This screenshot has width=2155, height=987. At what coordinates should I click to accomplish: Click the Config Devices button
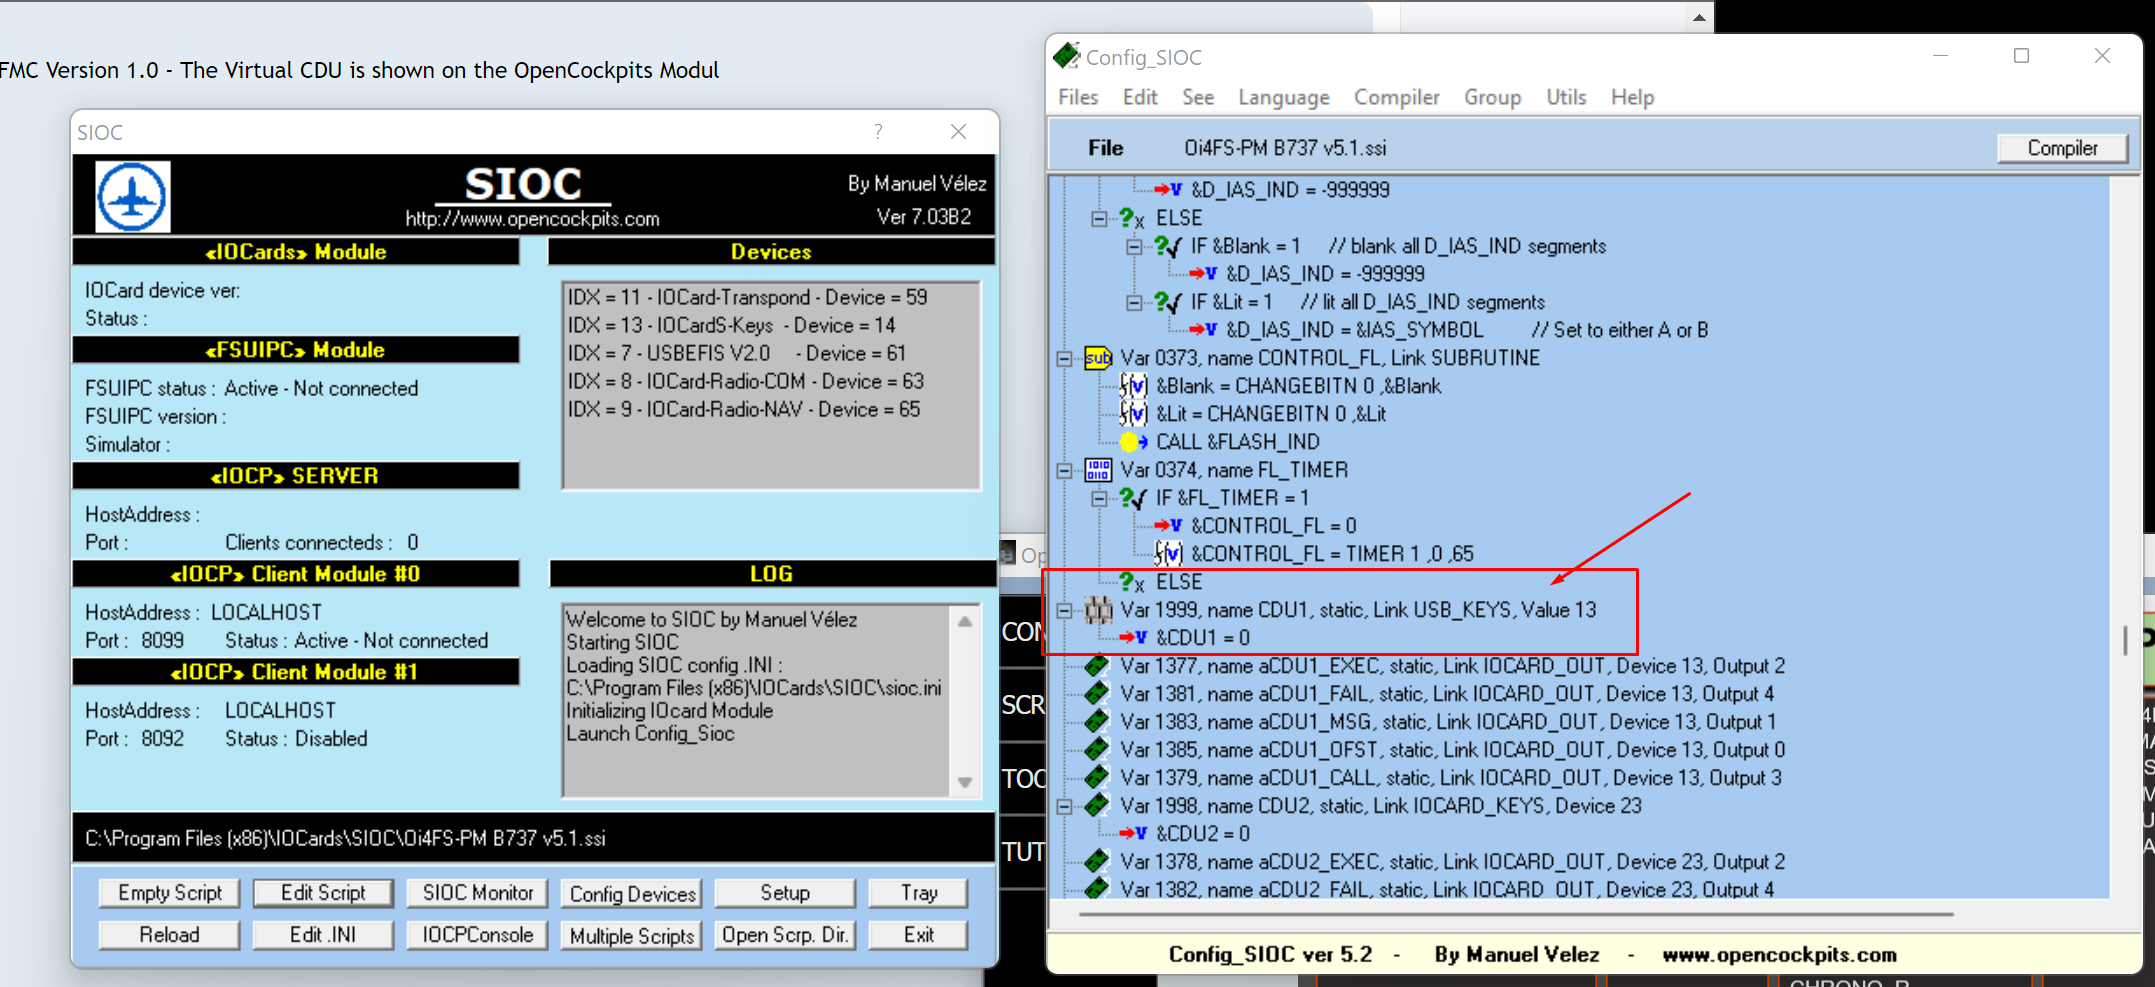point(632,893)
